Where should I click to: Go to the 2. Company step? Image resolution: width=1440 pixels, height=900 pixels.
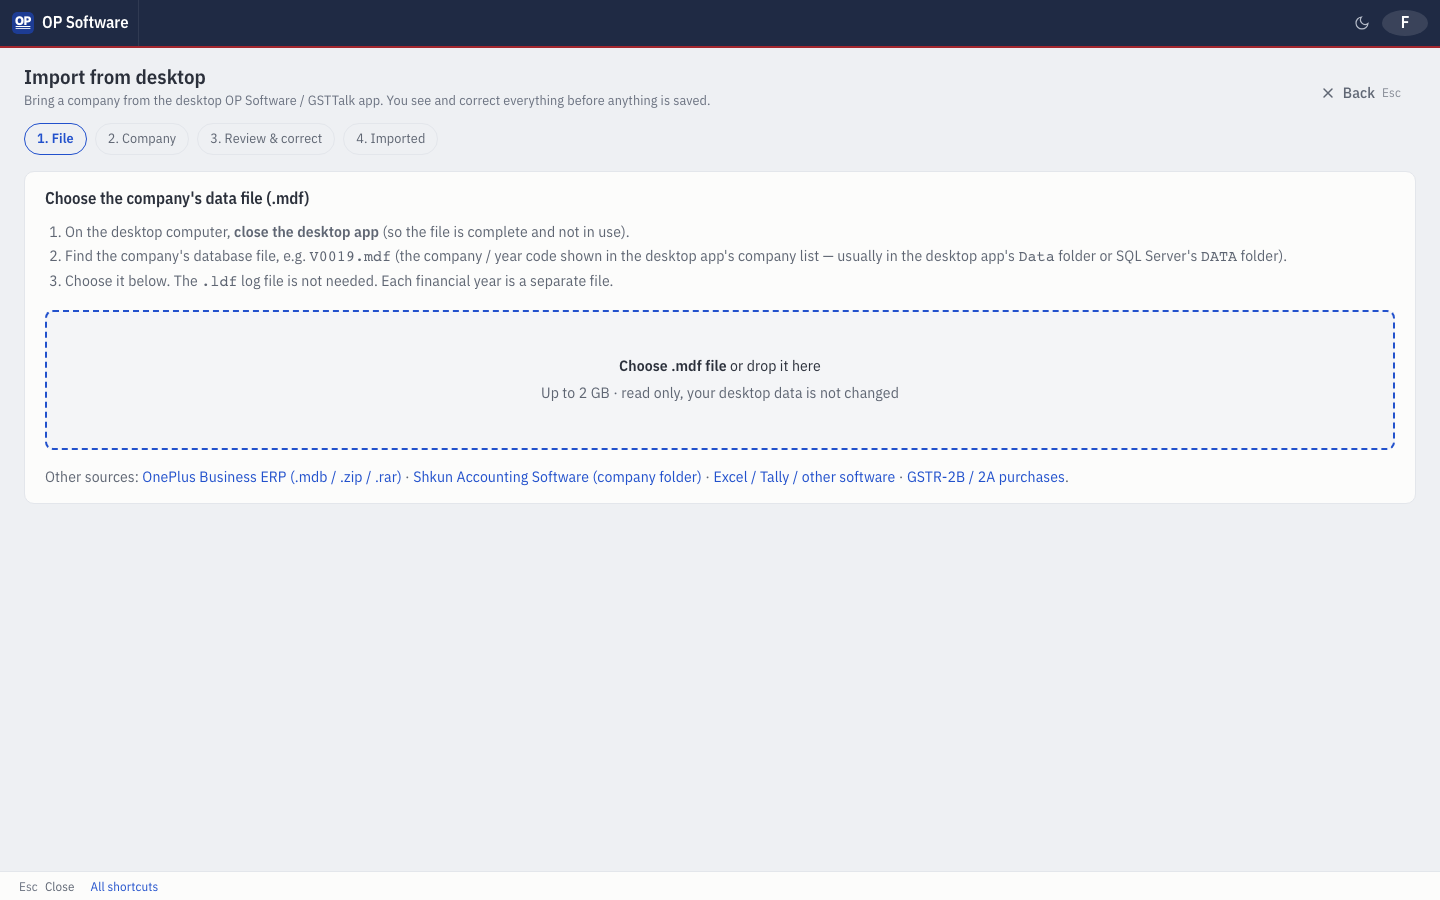coord(142,139)
